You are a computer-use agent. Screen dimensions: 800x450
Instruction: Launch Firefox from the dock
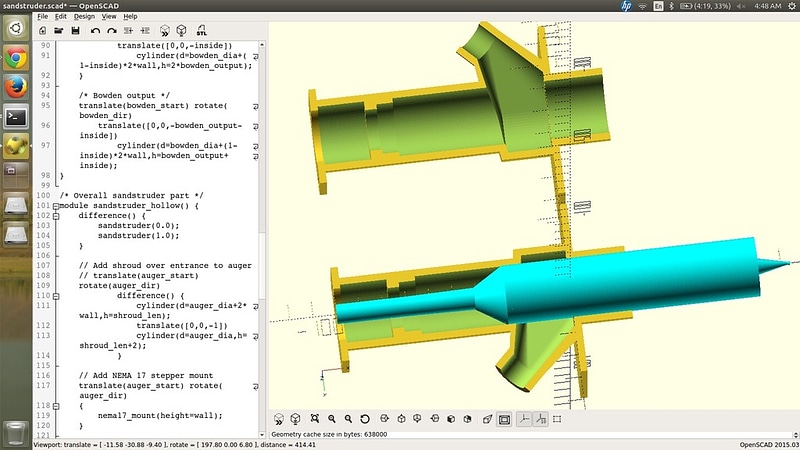point(16,87)
